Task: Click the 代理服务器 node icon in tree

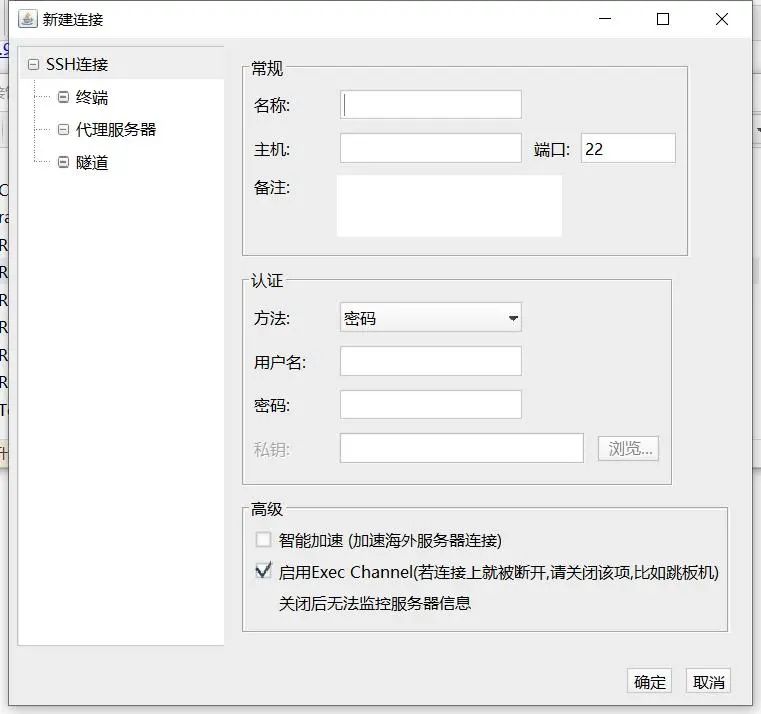Action: tap(64, 130)
